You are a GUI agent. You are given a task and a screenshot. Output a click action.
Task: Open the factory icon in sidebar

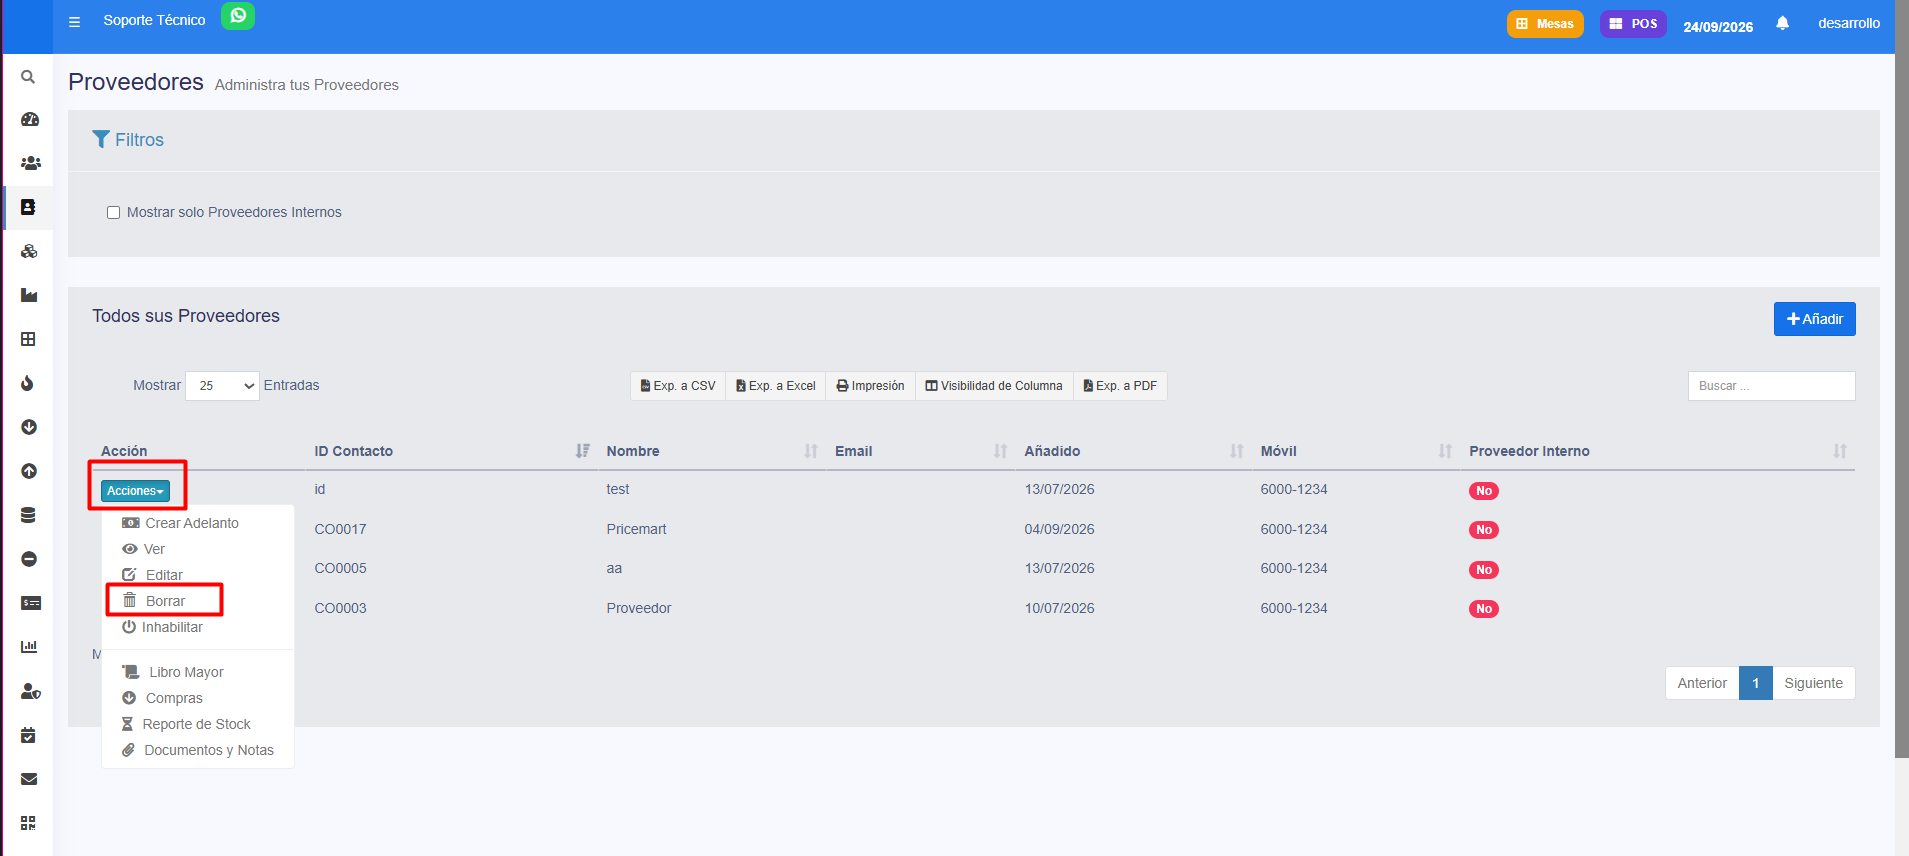(x=29, y=295)
